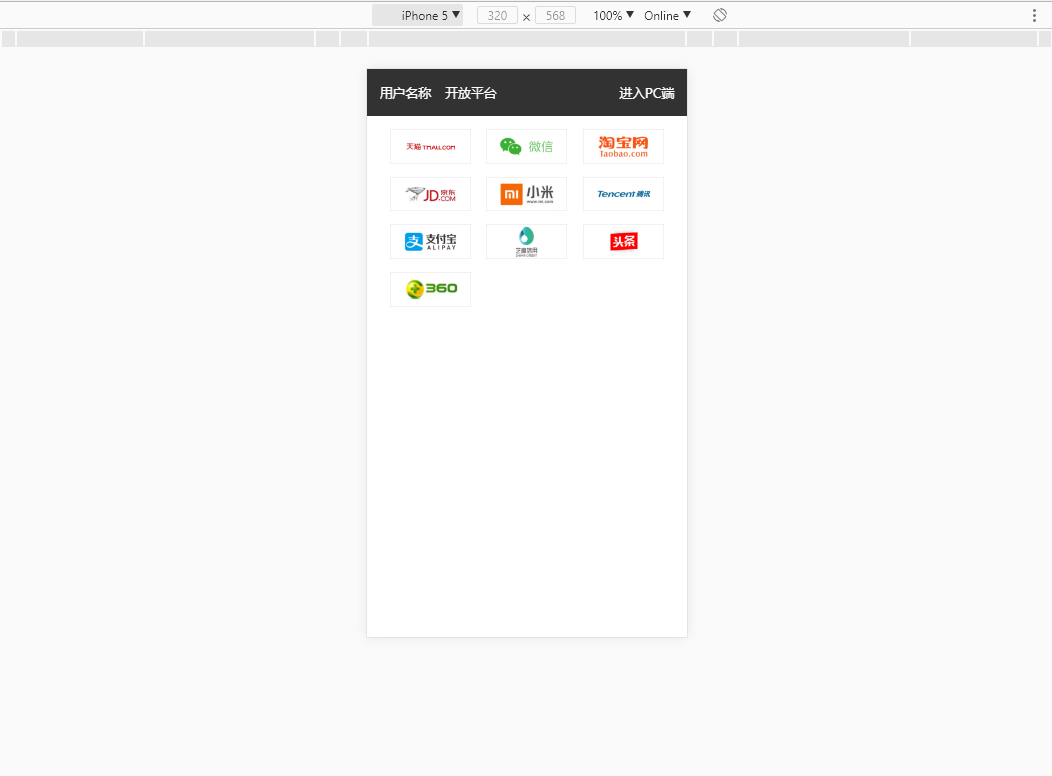Open the Toutiao (头条) red logo tile
The width and height of the screenshot is (1052, 776).
coord(623,241)
